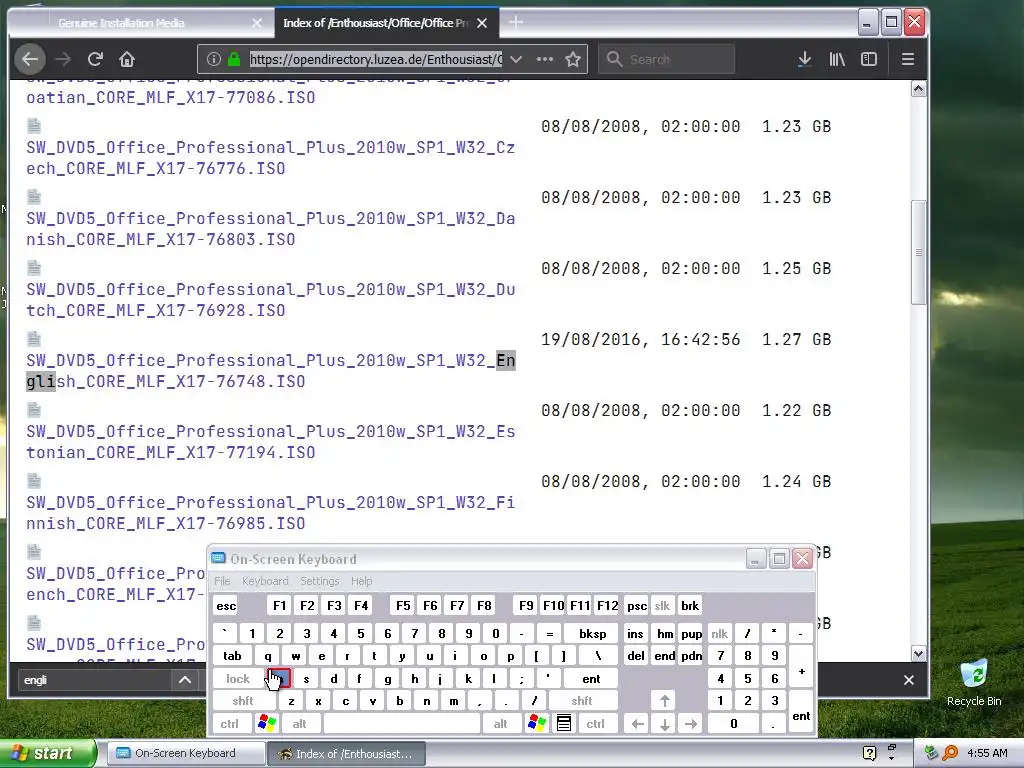The image size is (1024, 768).
Task: Click the up arrow key on keyboard
Action: coord(664,701)
